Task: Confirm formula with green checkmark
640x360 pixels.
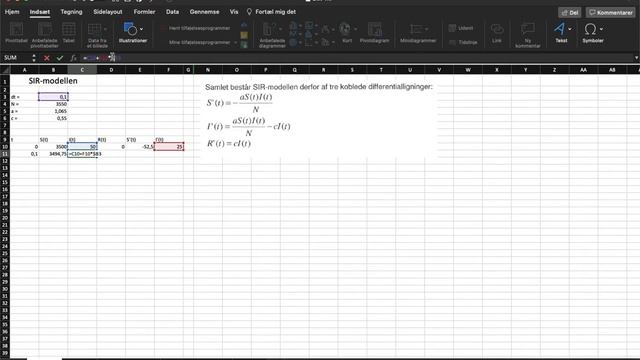Action: [60, 58]
